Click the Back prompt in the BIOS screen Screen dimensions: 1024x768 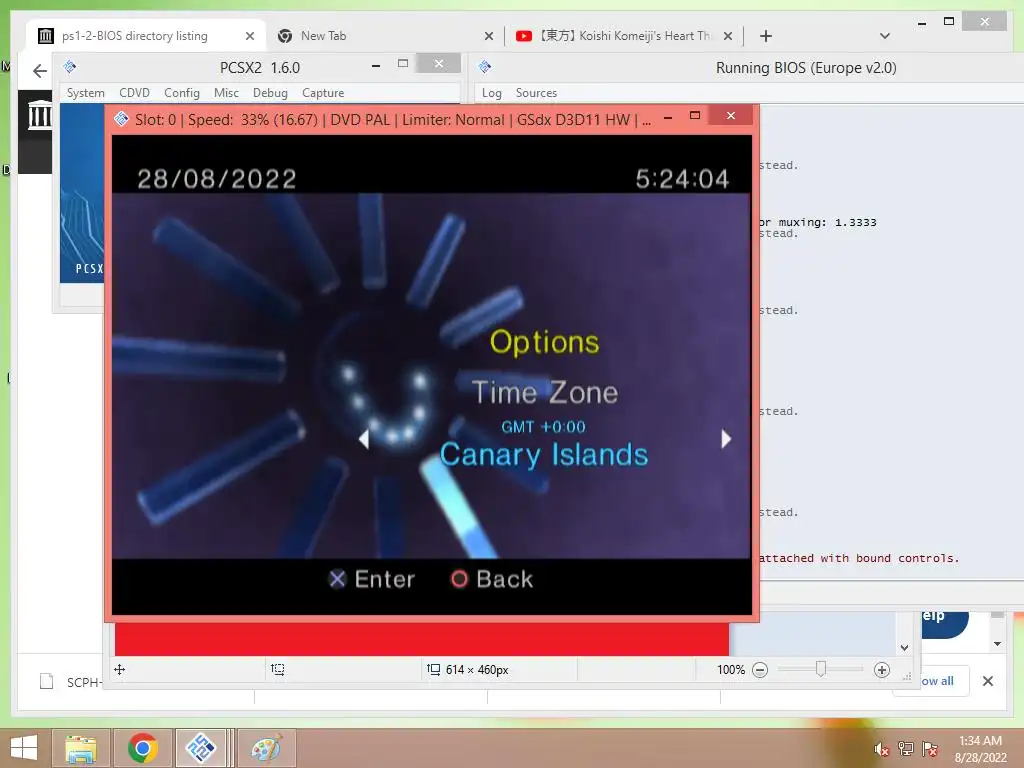(x=492, y=579)
